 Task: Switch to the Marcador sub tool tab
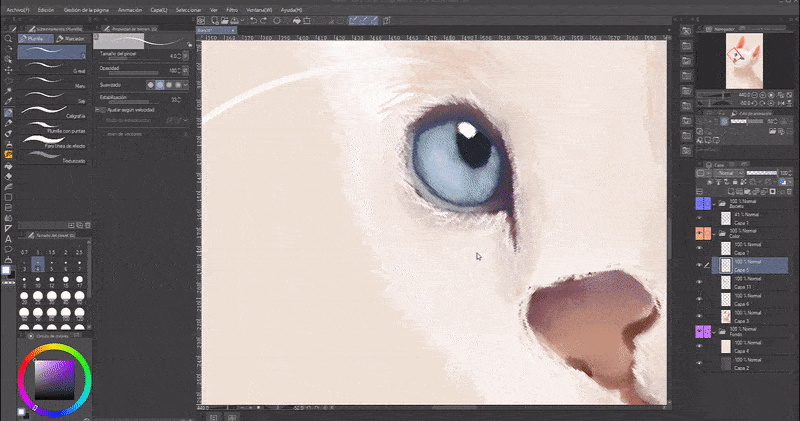pyautogui.click(x=71, y=39)
